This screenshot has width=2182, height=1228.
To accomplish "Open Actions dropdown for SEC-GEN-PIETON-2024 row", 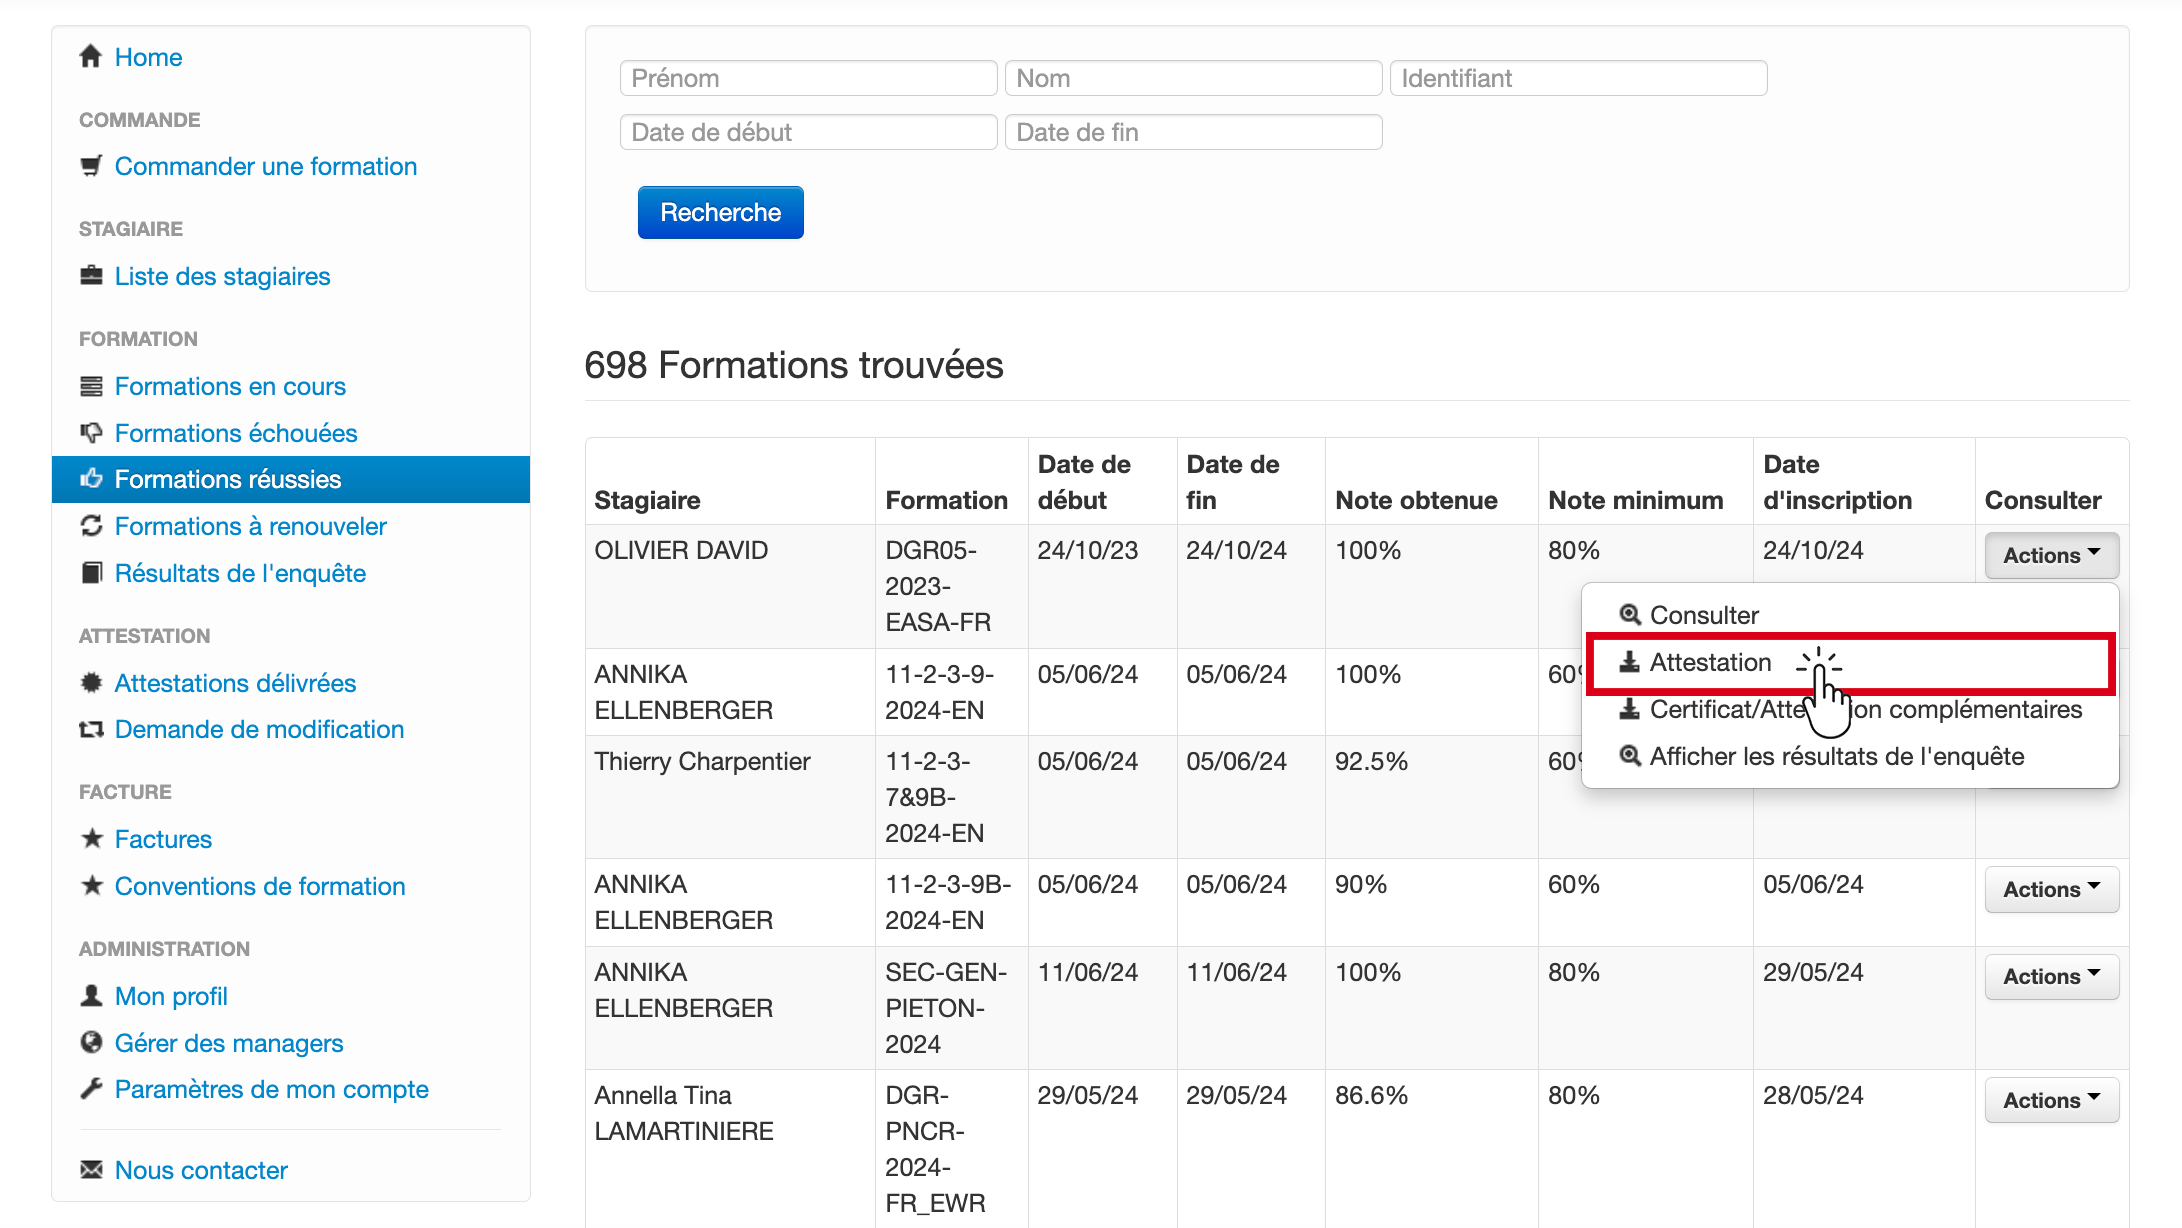I will pos(2051,976).
